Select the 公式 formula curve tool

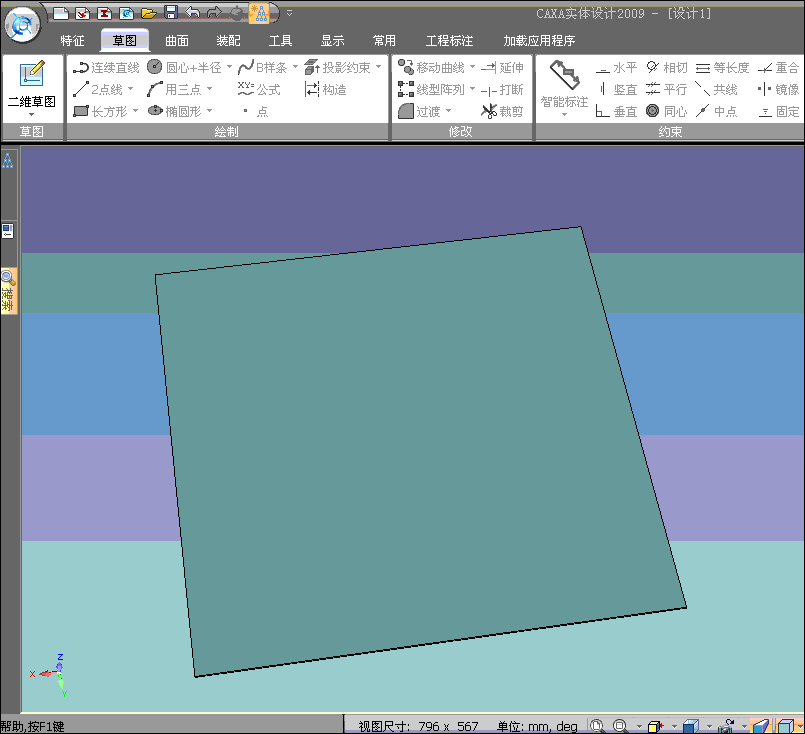coord(259,90)
